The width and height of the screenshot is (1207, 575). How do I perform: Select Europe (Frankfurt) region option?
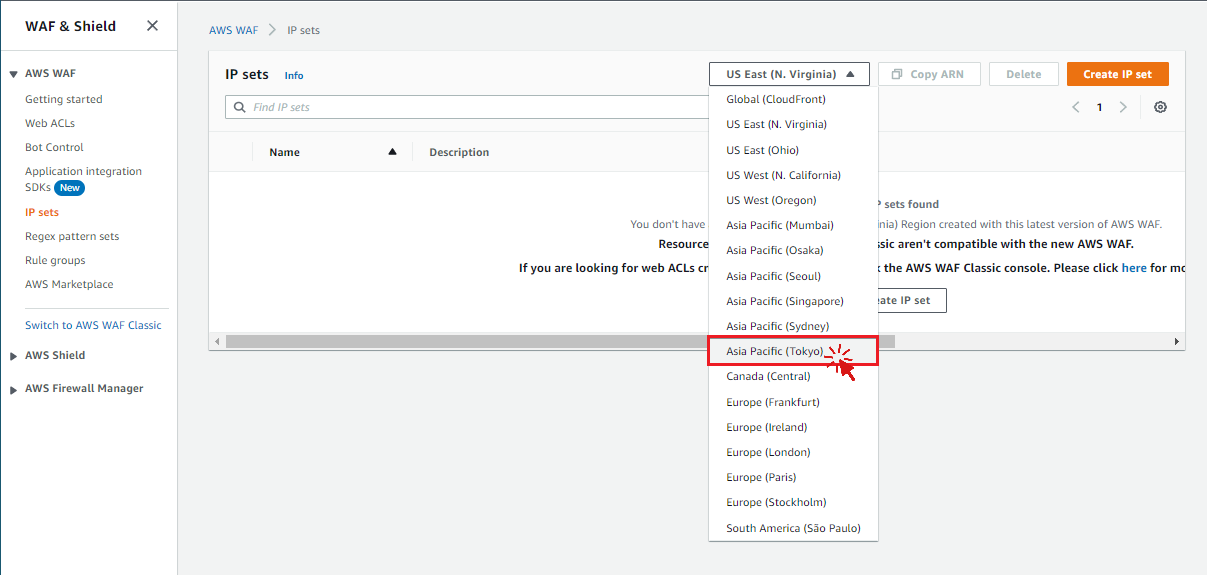pyautogui.click(x=772, y=402)
